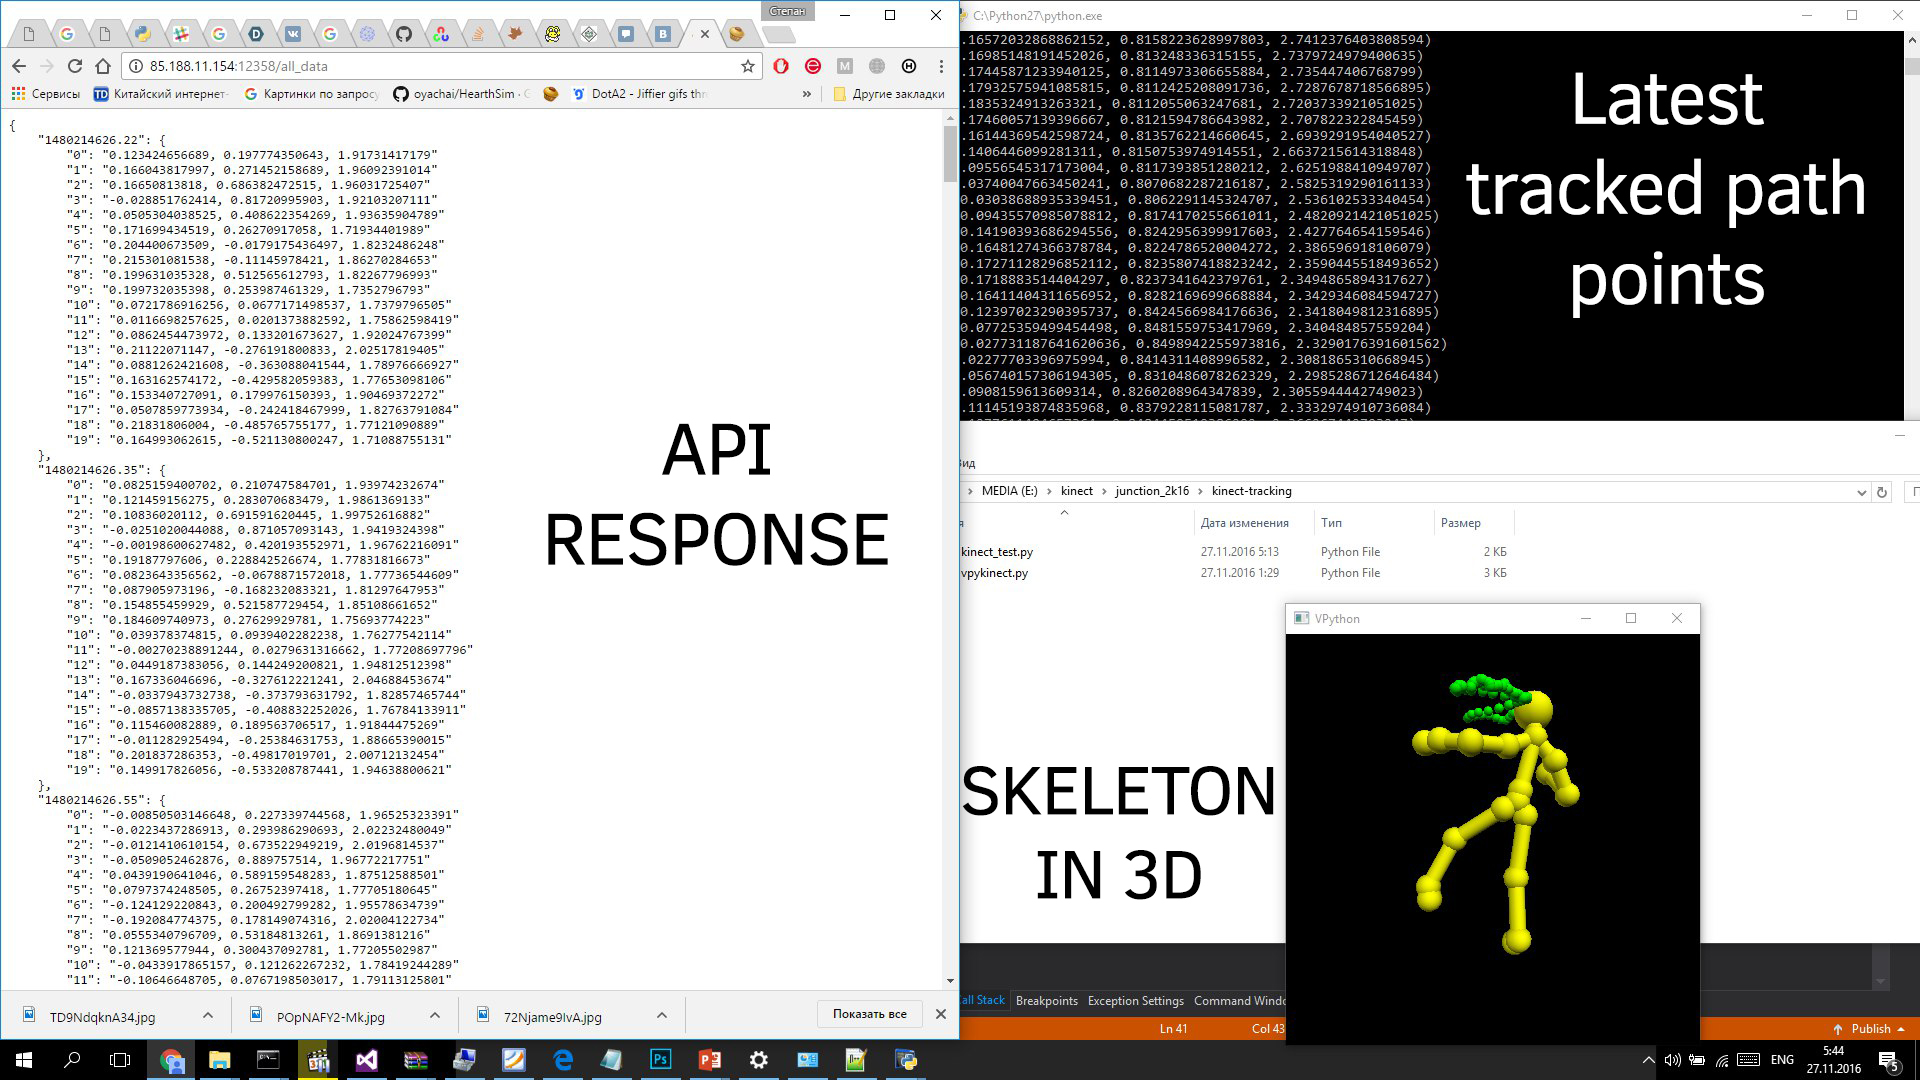Click the Показать все downloads button
Viewport: 1920px width, 1080px height.
click(x=869, y=1014)
